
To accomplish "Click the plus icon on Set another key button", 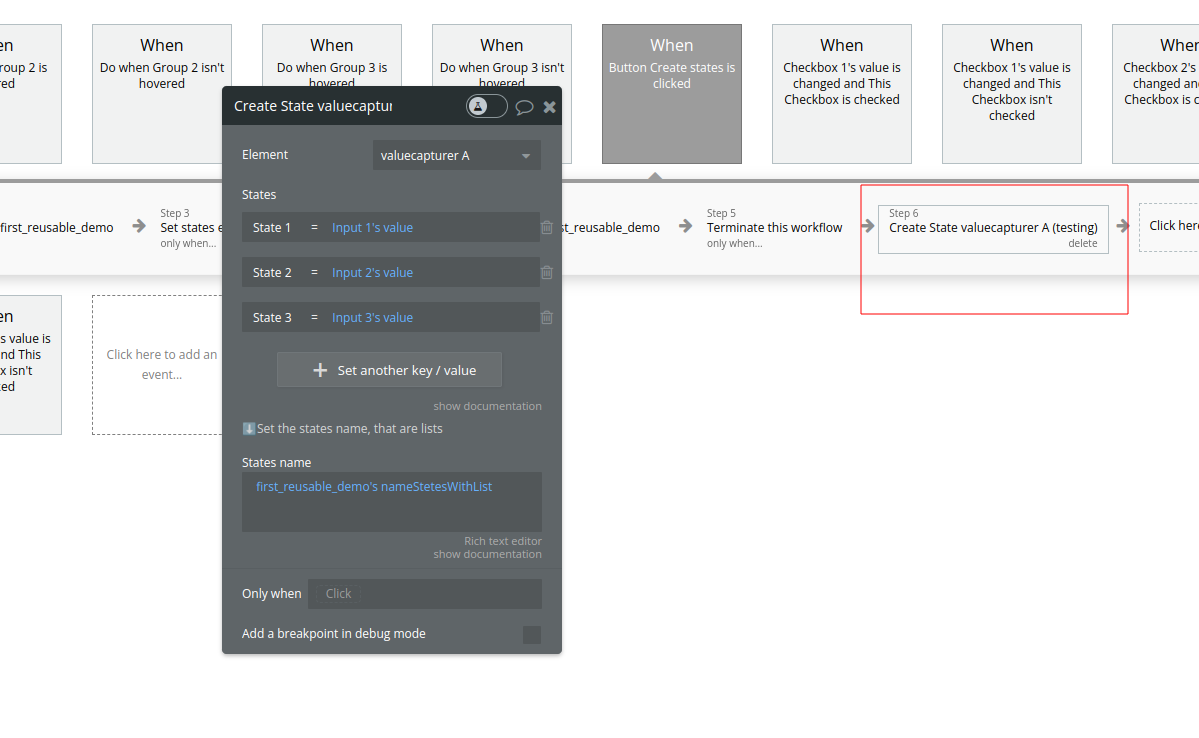I will click(x=320, y=370).
